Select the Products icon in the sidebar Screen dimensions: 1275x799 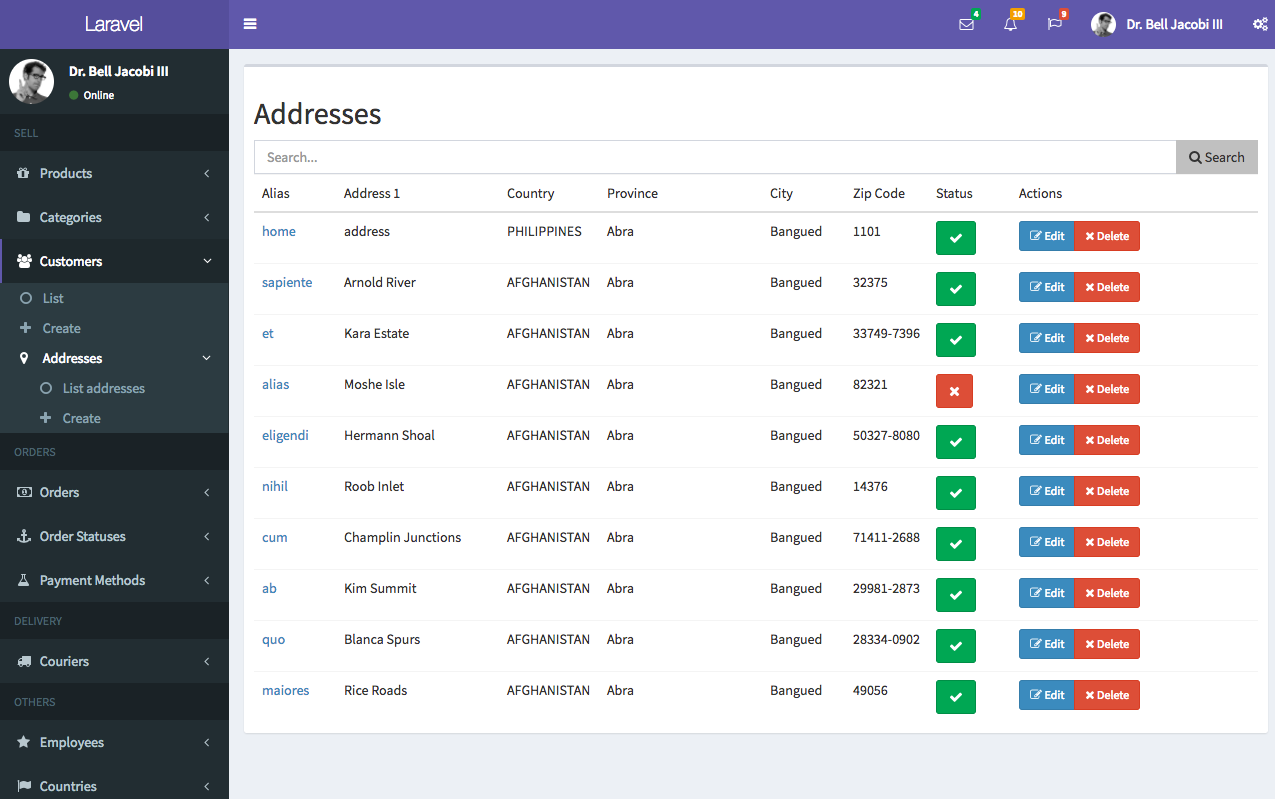[22, 173]
